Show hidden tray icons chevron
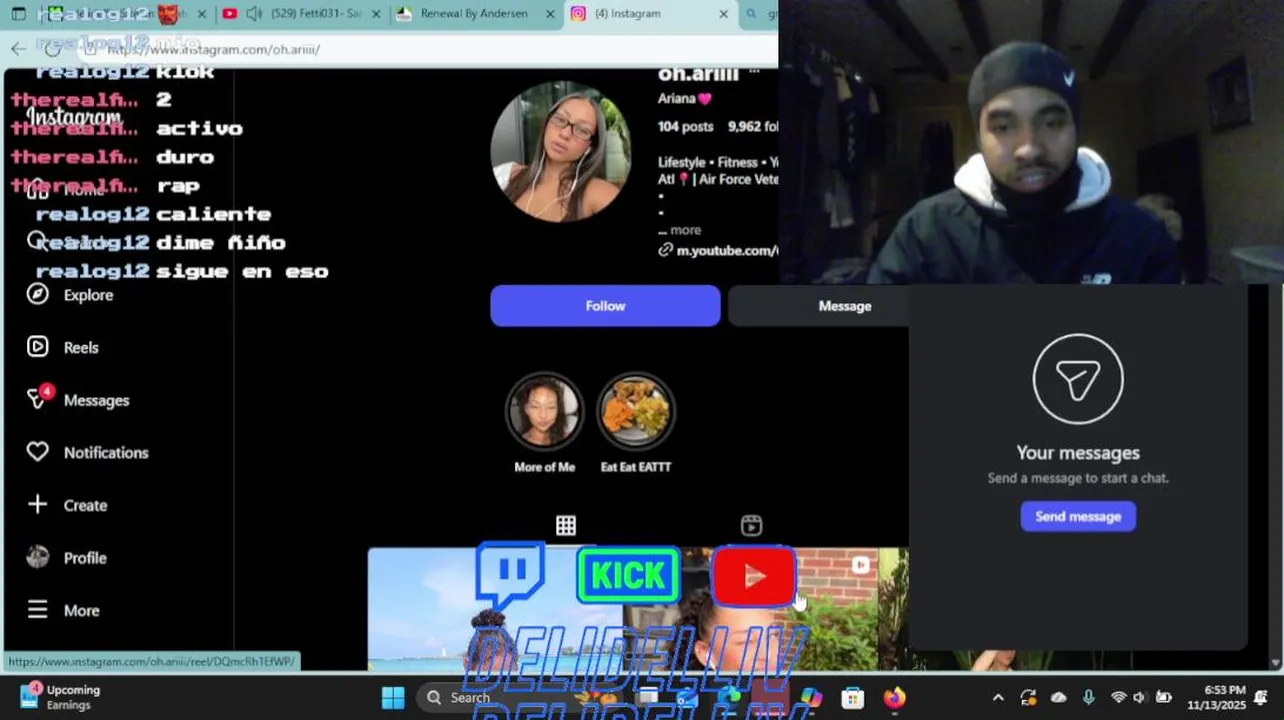Screen dimensions: 1284x720 (x=998, y=697)
